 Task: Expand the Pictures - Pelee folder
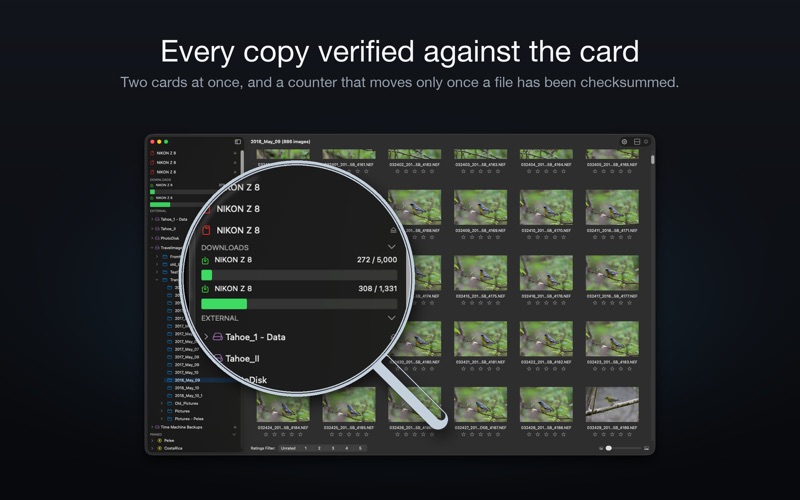click(162, 418)
